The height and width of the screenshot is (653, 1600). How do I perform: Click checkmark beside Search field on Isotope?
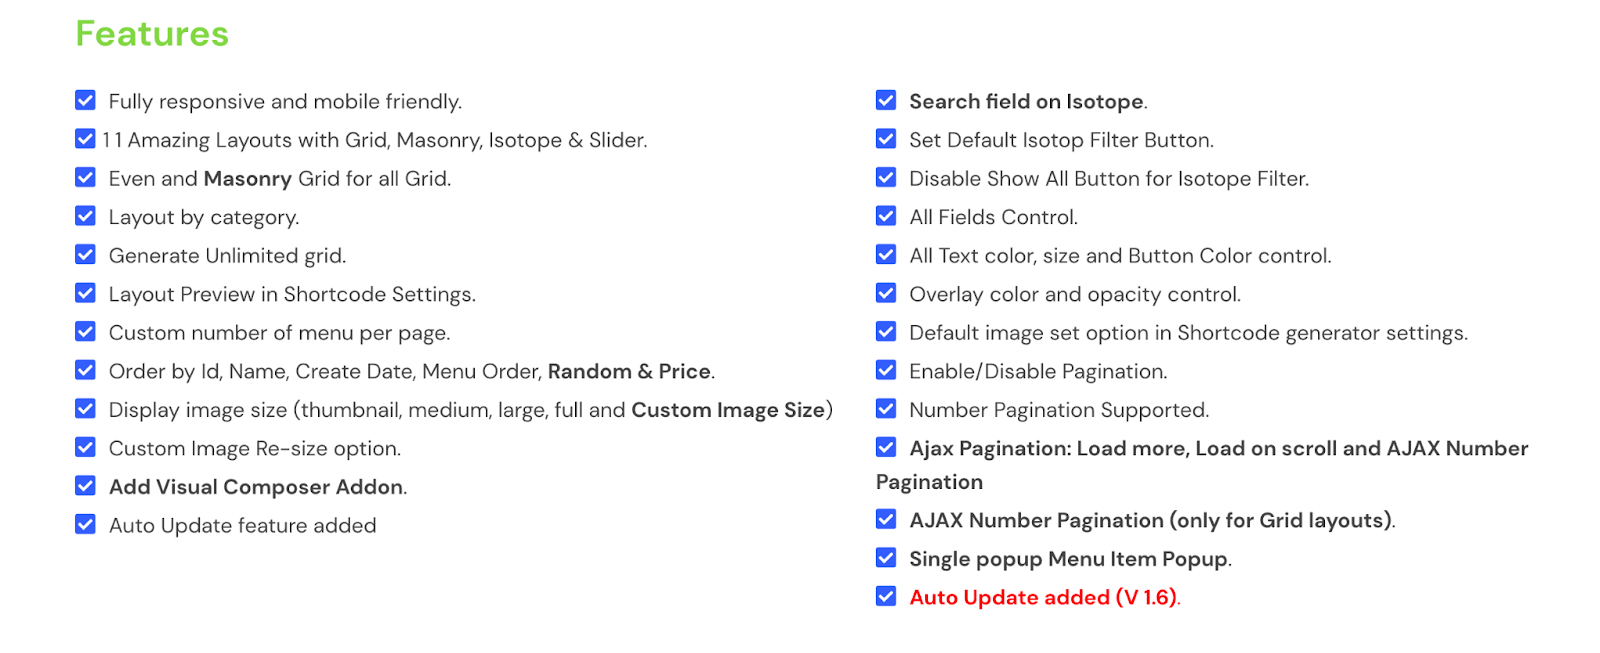886,101
